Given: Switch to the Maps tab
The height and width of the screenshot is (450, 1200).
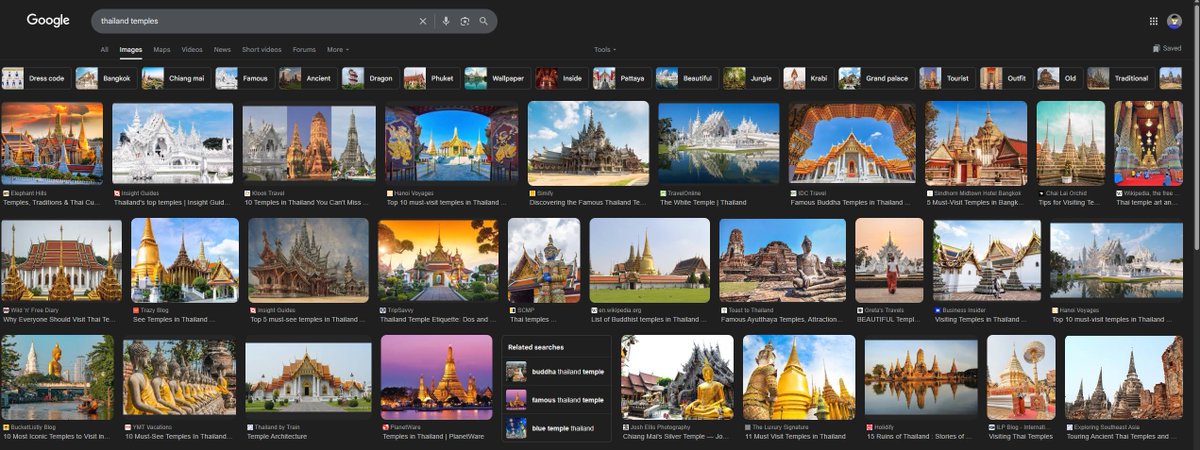Looking at the screenshot, I should (162, 49).
